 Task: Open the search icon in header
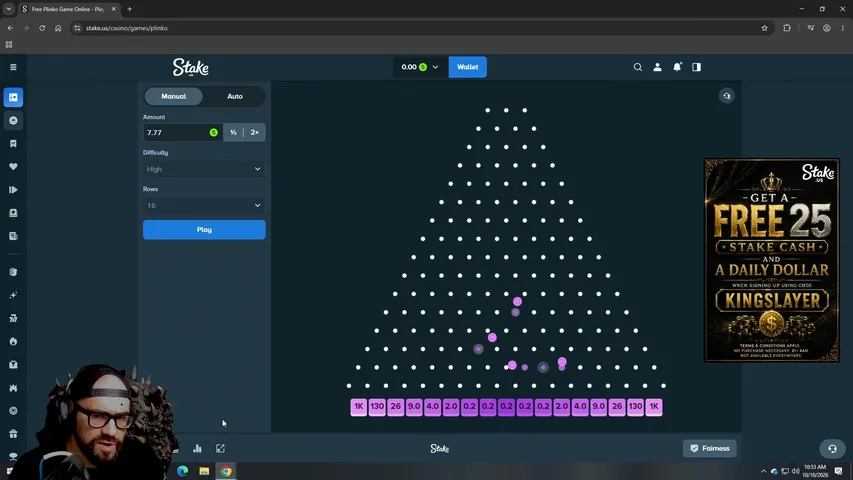638,67
